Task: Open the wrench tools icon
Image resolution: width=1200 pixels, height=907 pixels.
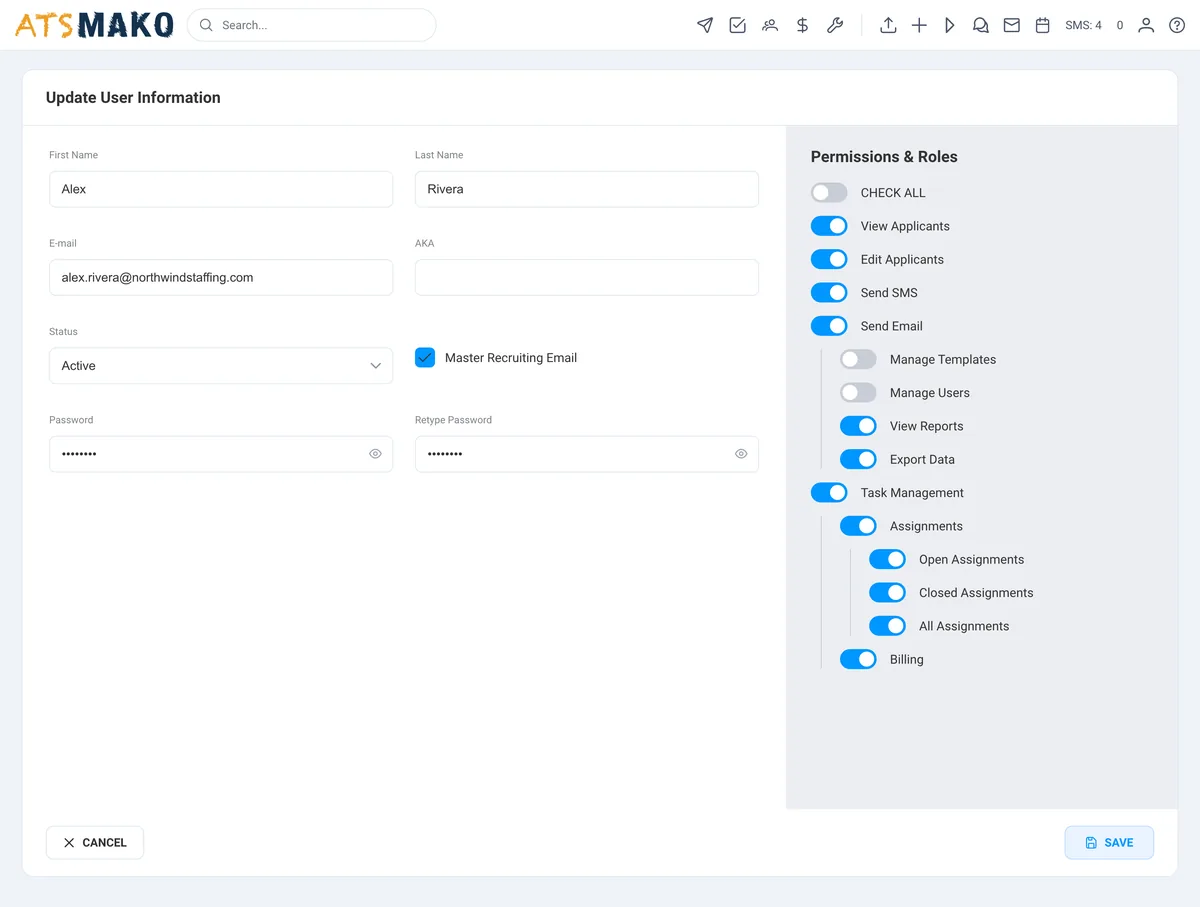Action: [835, 25]
